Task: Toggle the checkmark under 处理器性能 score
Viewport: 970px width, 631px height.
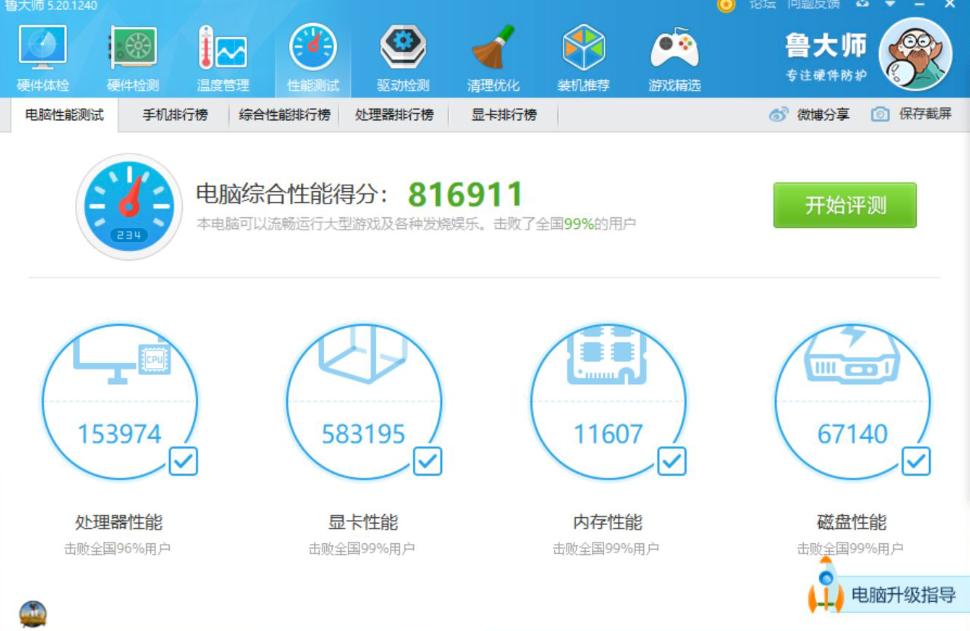Action: point(184,462)
